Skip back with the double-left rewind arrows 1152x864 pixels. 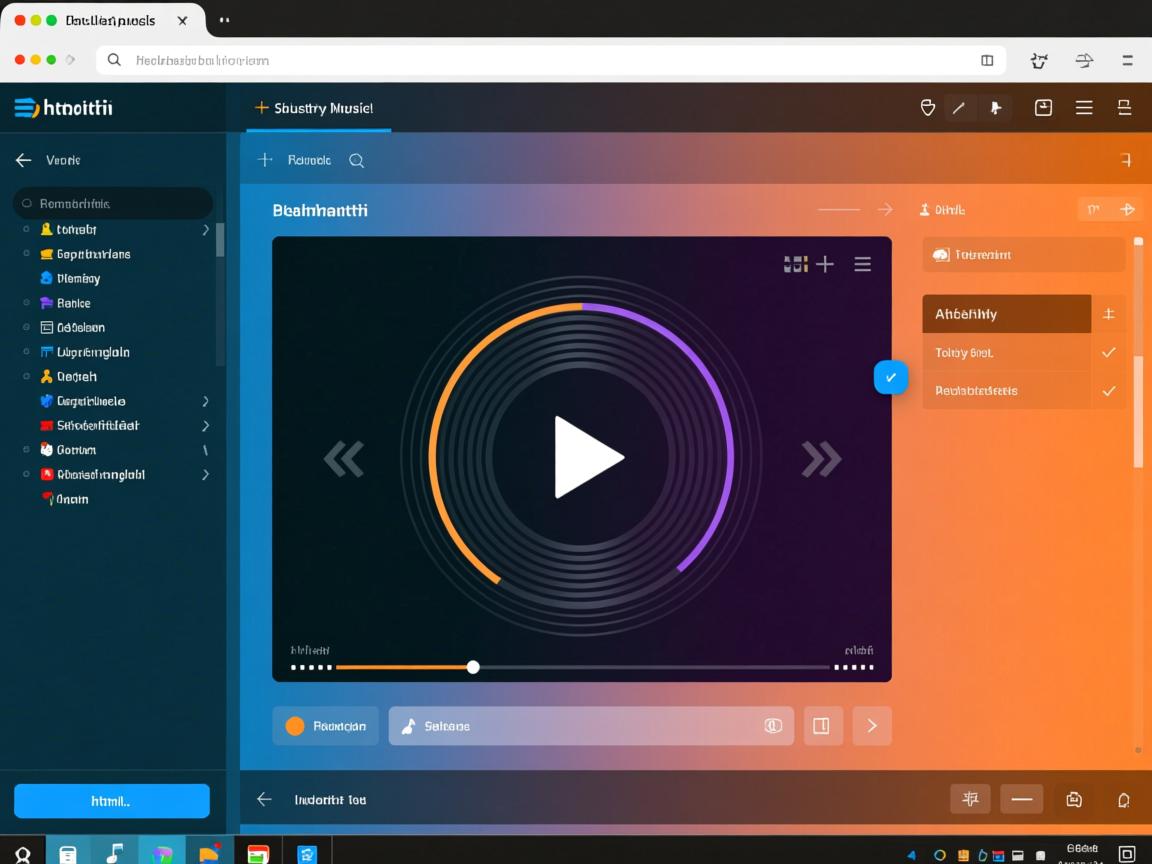(344, 458)
